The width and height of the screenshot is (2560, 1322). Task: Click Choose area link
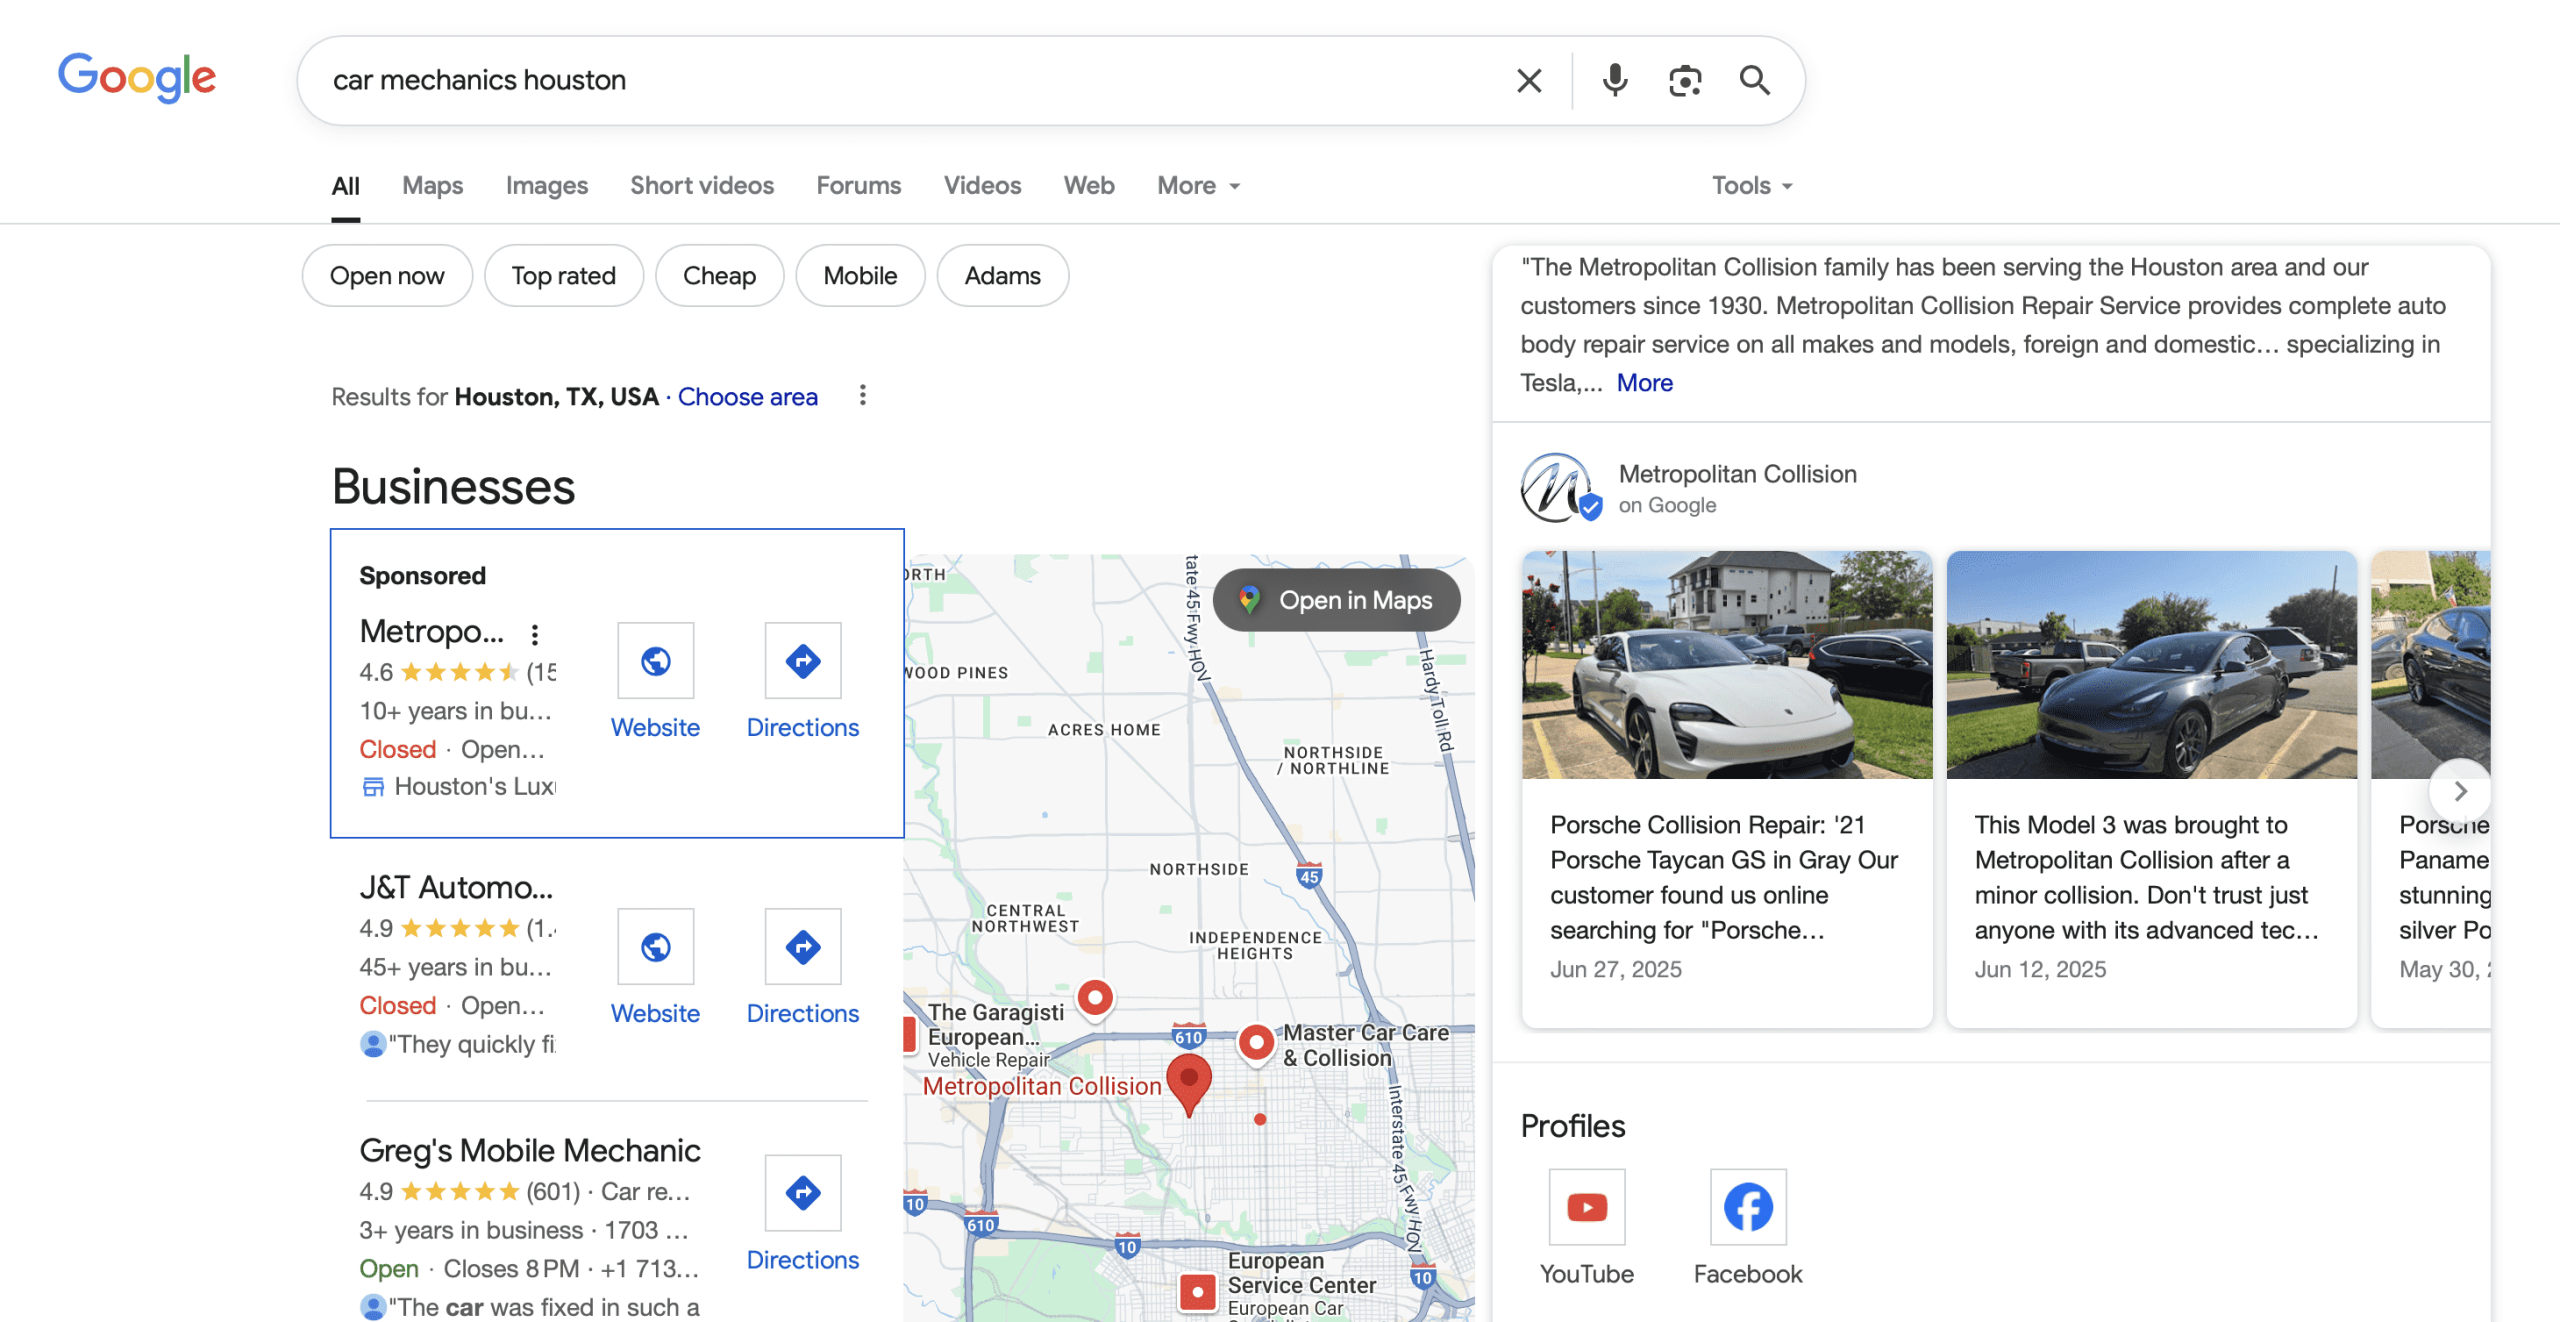(747, 397)
